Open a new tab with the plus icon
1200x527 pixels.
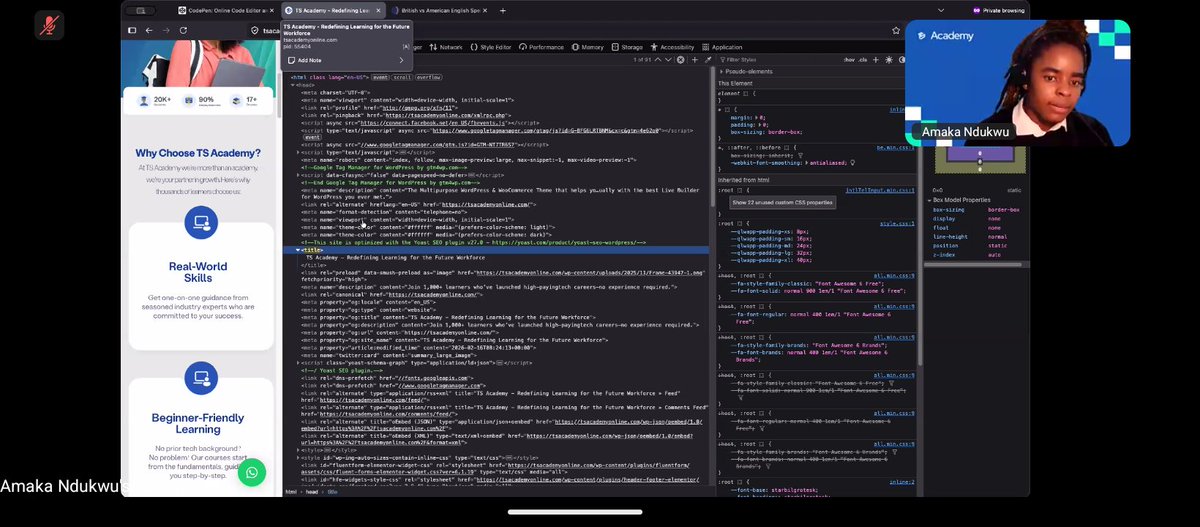[502, 11]
